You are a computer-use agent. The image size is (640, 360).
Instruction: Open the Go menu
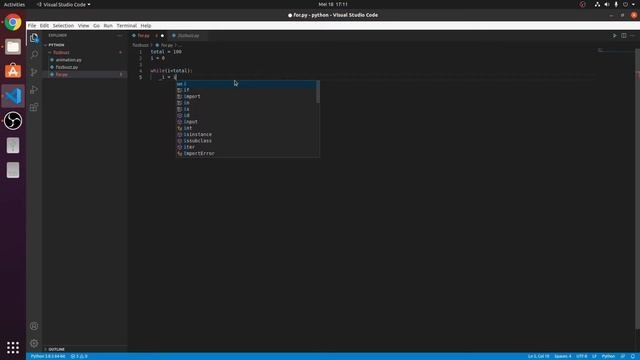[x=96, y=26]
